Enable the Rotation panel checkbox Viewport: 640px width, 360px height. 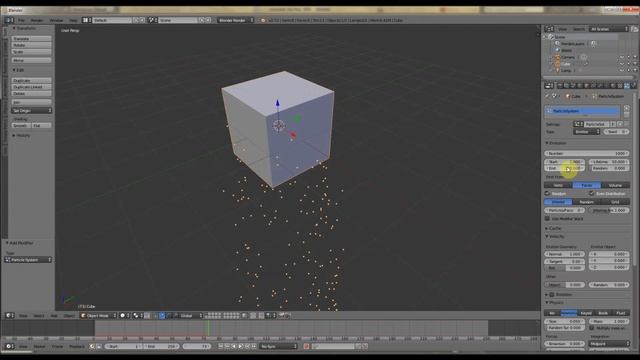[552, 294]
